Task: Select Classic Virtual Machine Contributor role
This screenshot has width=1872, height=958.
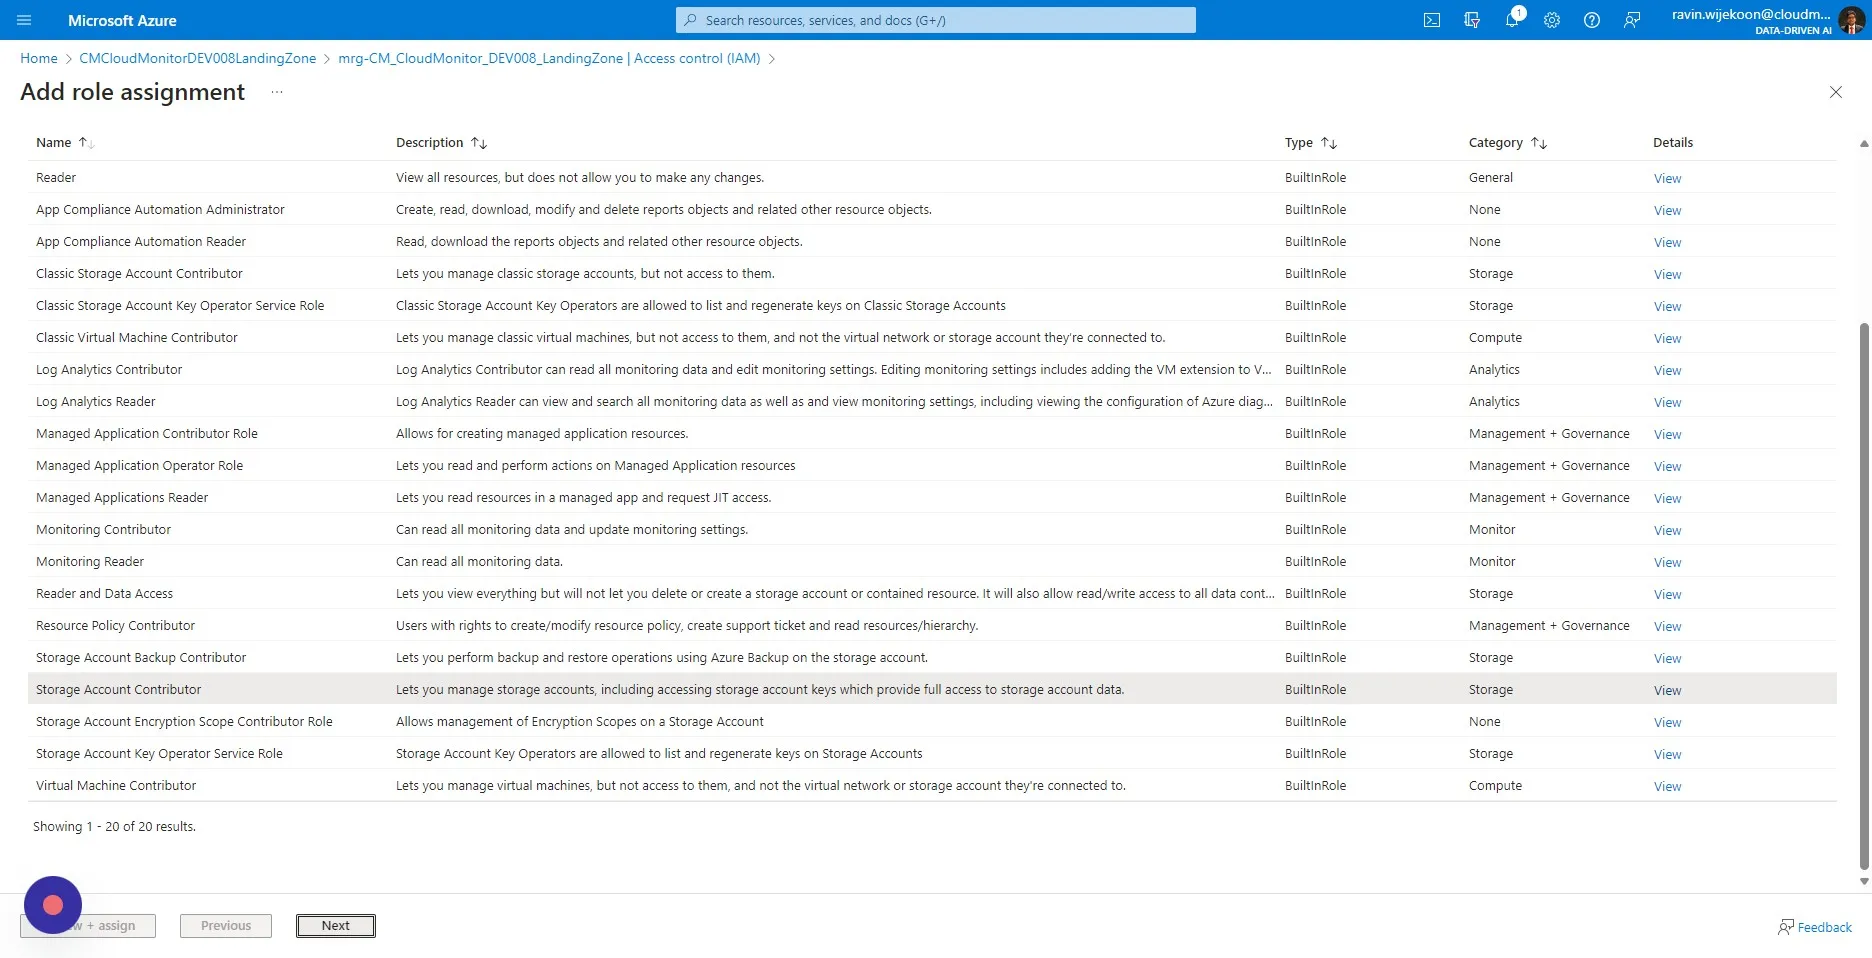Action: 932,337
